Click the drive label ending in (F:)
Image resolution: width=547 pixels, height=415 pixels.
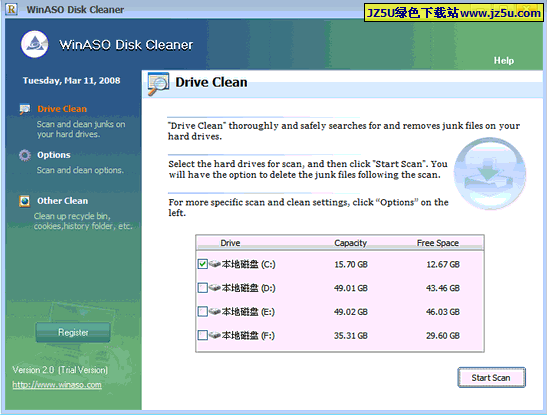tap(248, 335)
